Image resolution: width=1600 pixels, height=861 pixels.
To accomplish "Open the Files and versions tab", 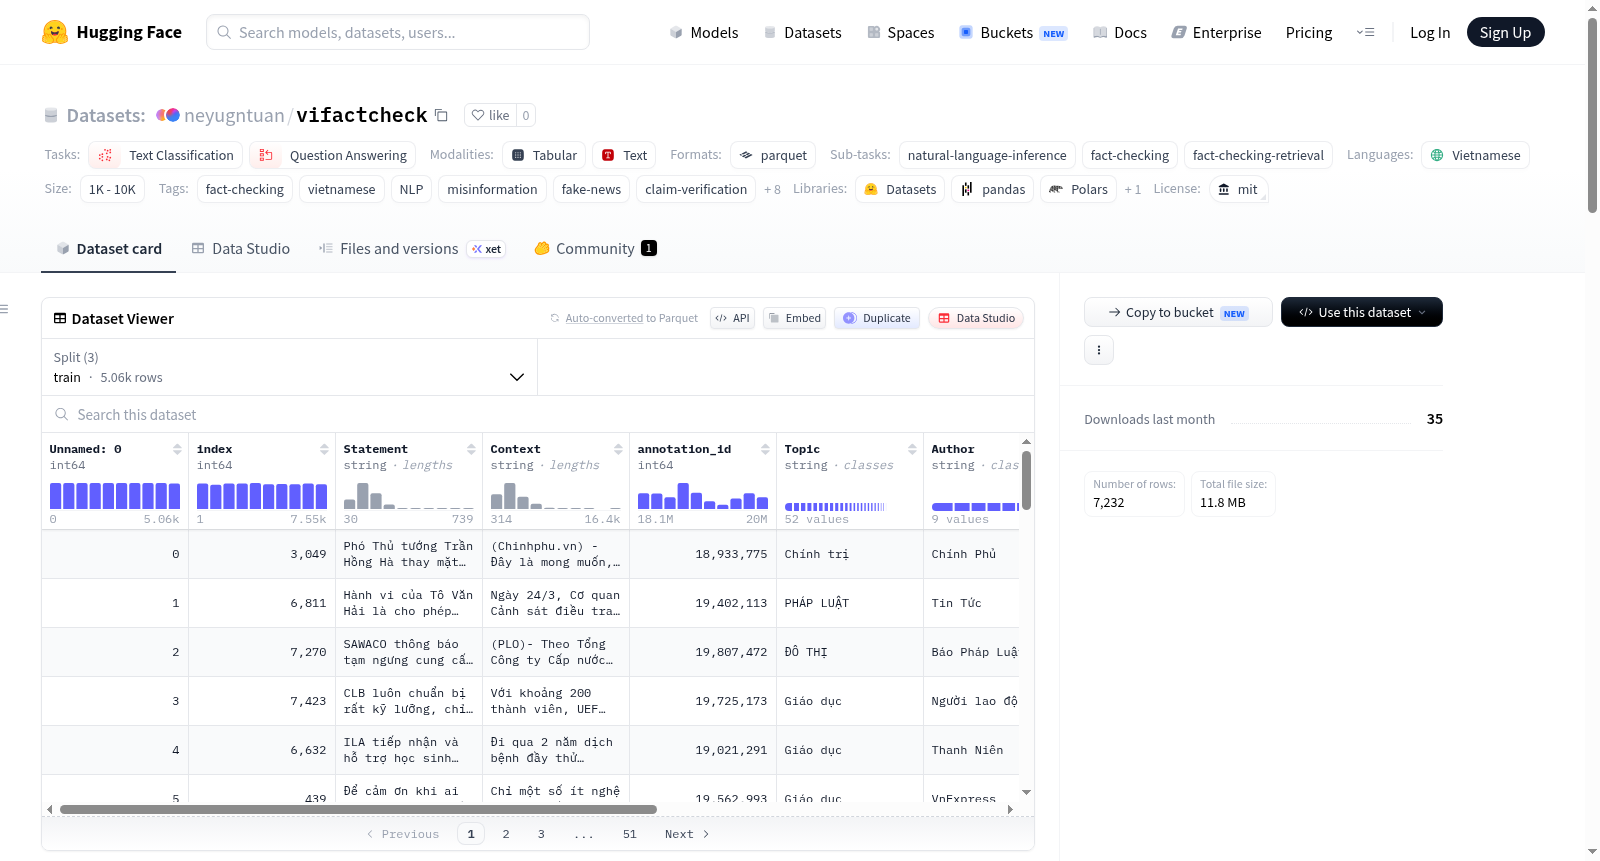I will click(x=411, y=249).
